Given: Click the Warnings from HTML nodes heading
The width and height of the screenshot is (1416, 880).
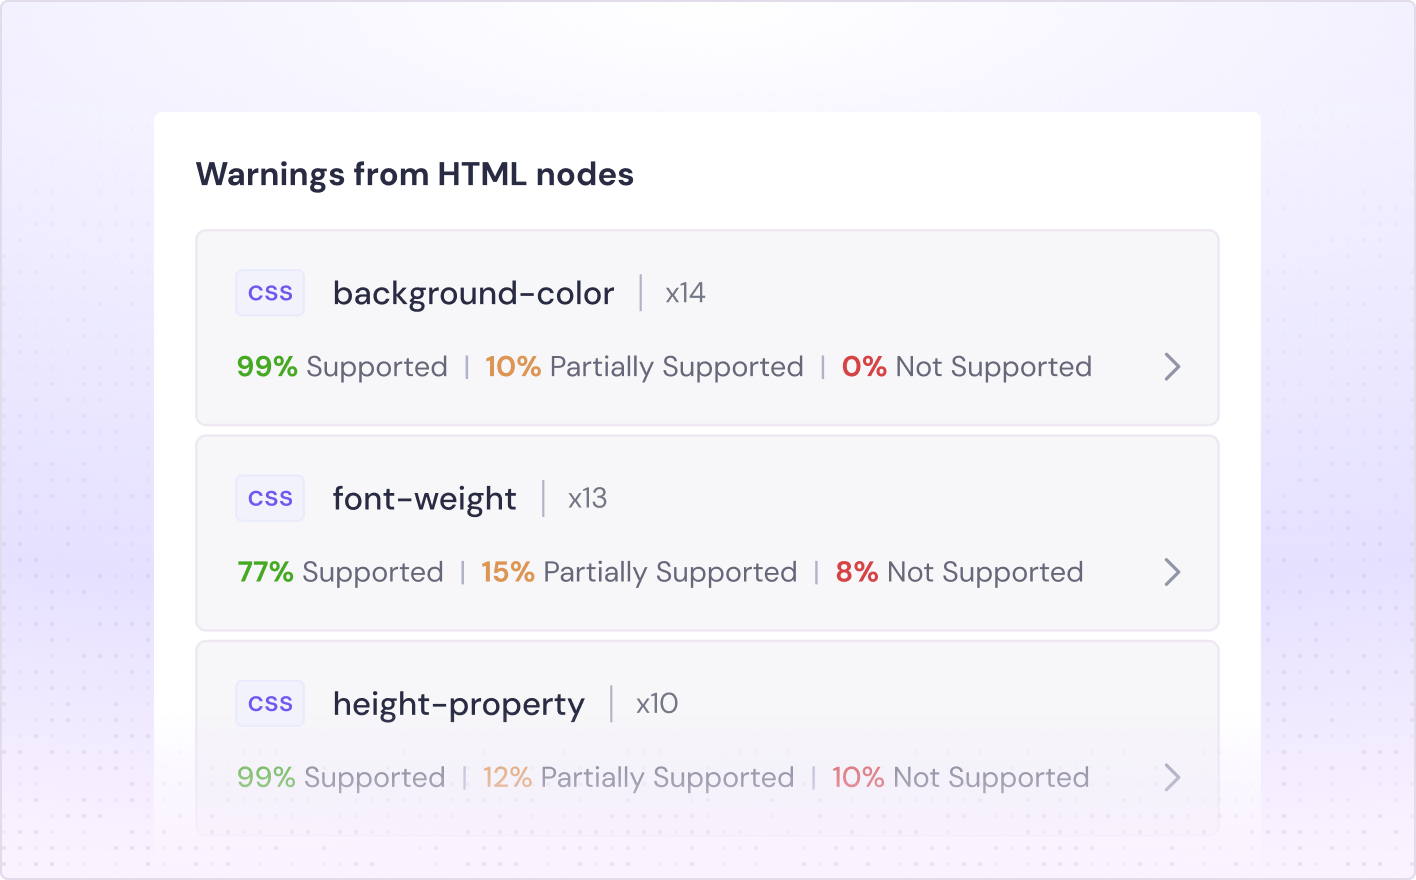Looking at the screenshot, I should pos(414,174).
